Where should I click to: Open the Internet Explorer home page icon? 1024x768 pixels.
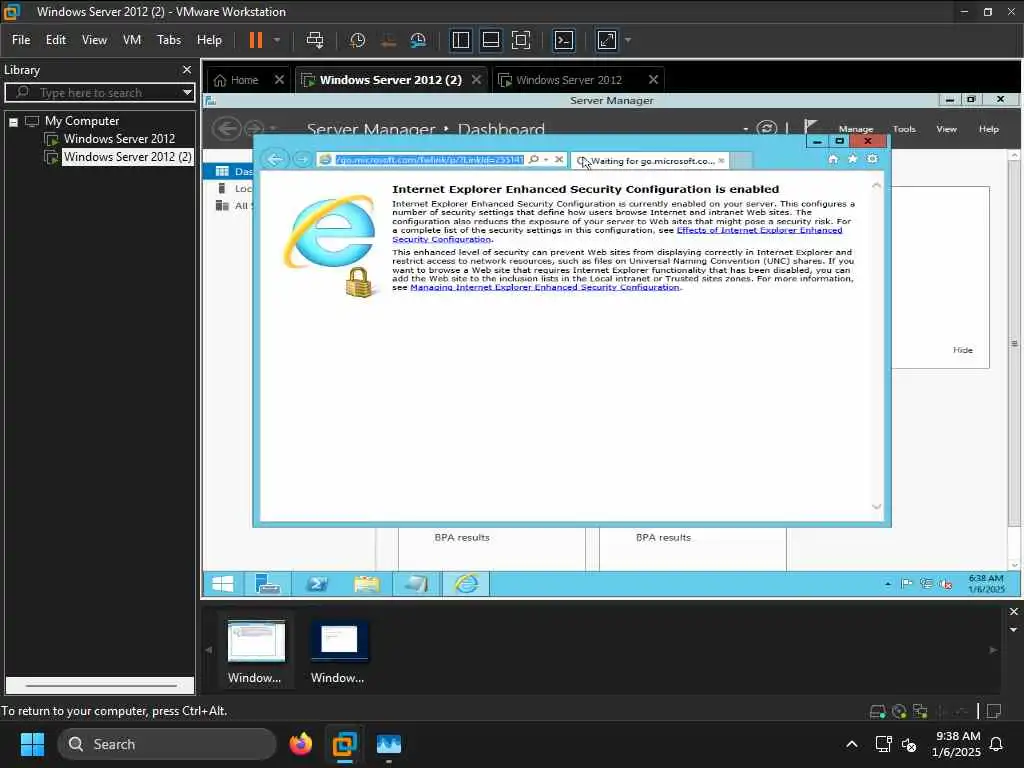[x=833, y=159]
